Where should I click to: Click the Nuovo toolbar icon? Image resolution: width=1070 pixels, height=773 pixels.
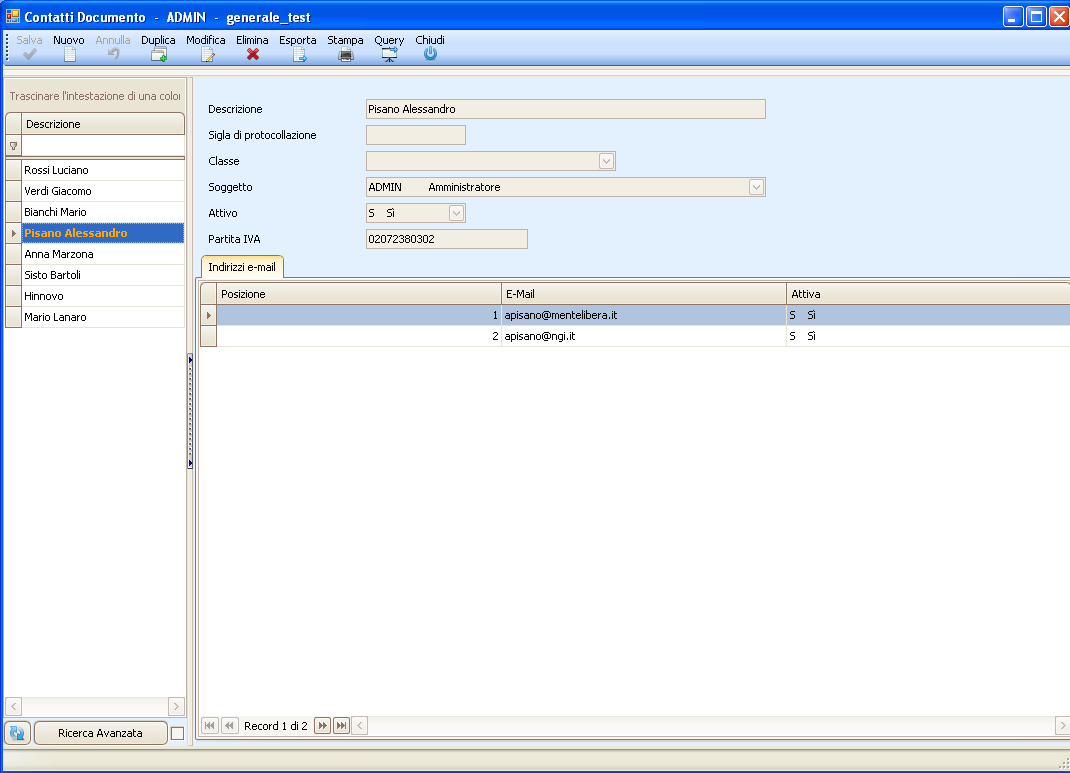pos(69,55)
